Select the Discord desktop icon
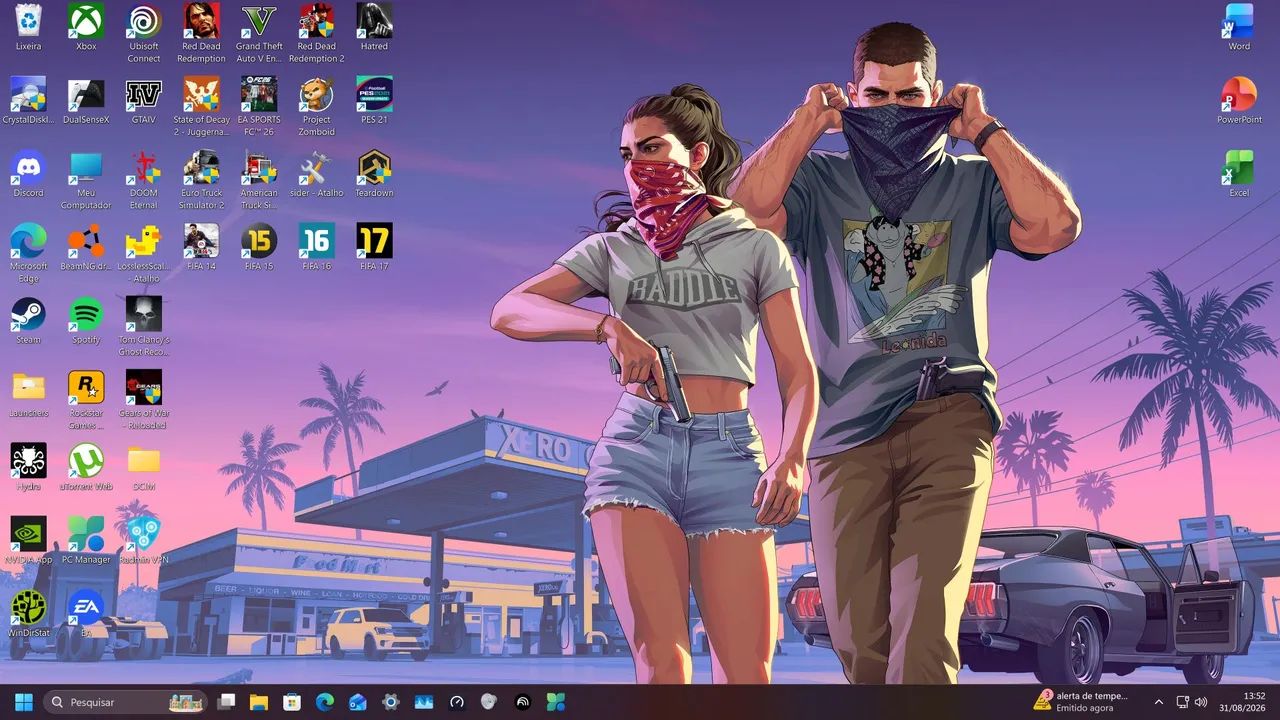This screenshot has height=720, width=1280. click(x=28, y=174)
